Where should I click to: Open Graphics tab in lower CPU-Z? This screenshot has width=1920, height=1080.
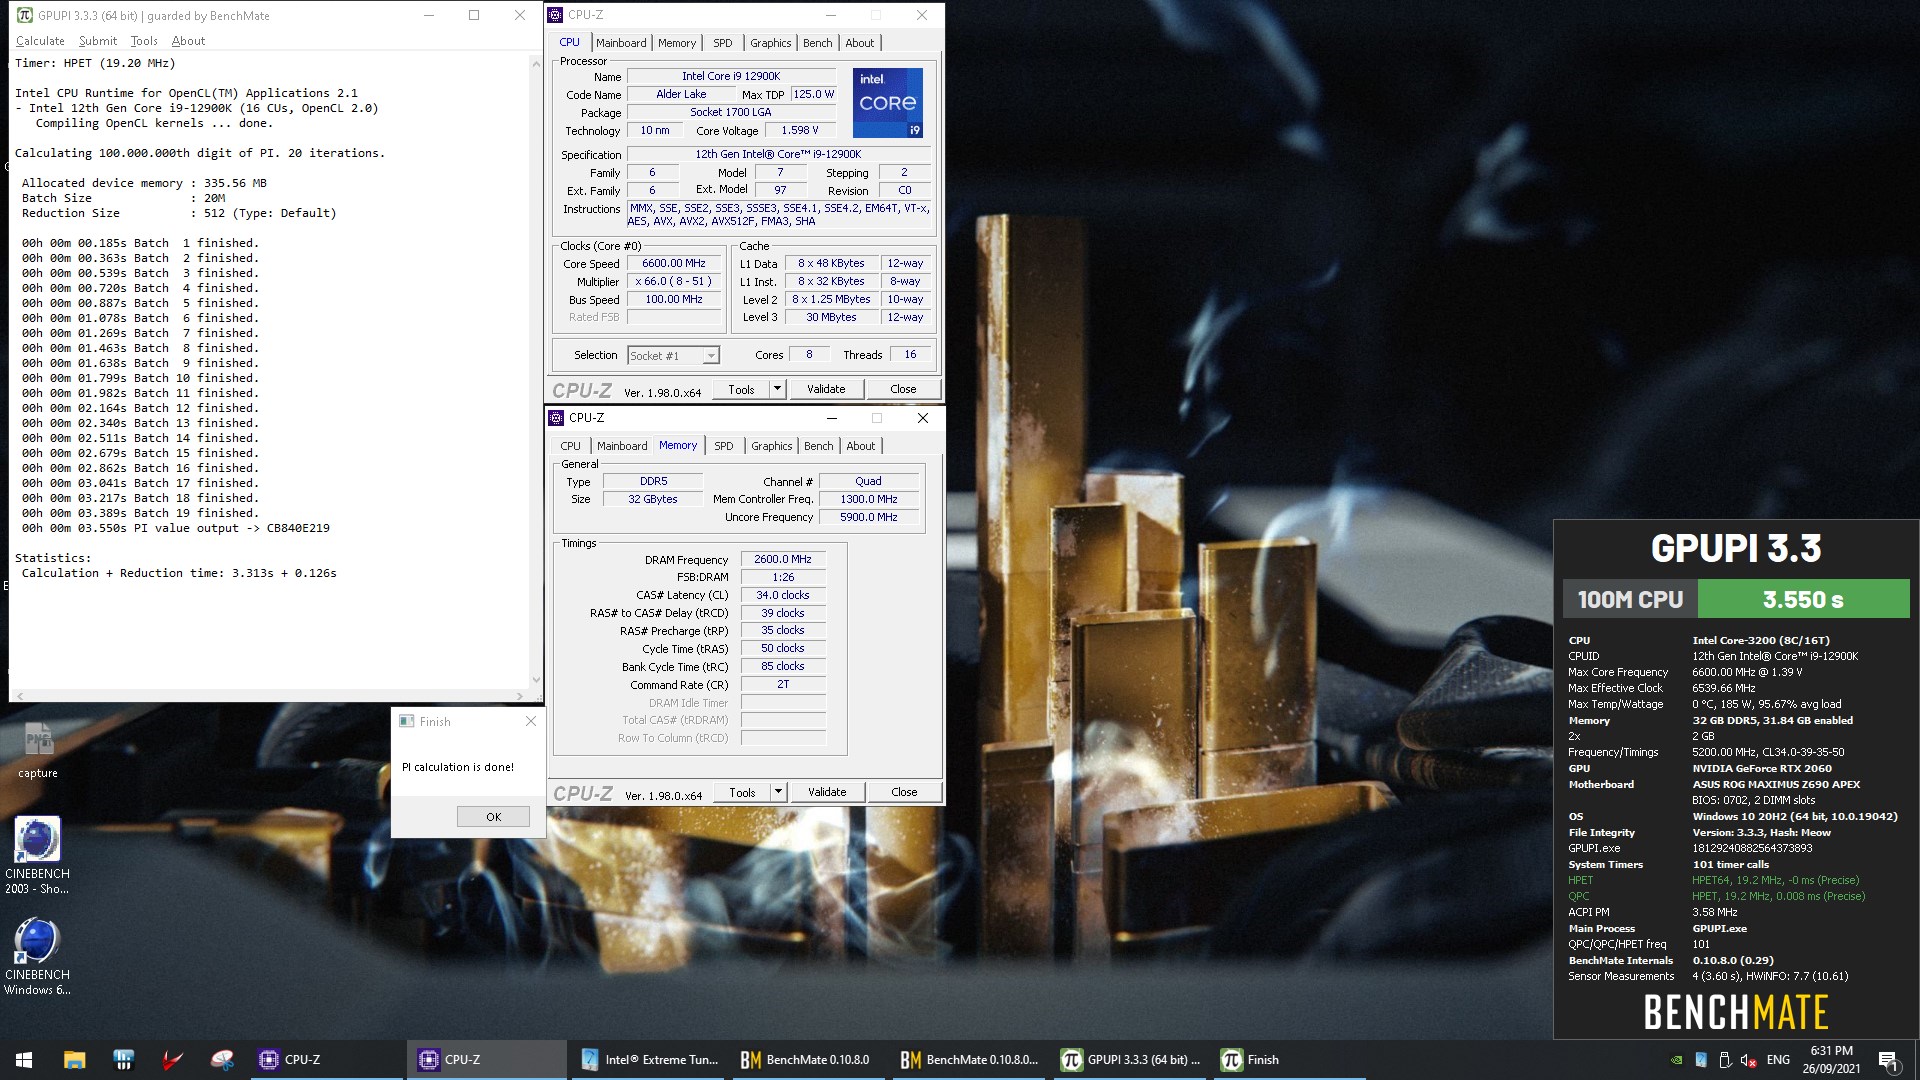[771, 446]
